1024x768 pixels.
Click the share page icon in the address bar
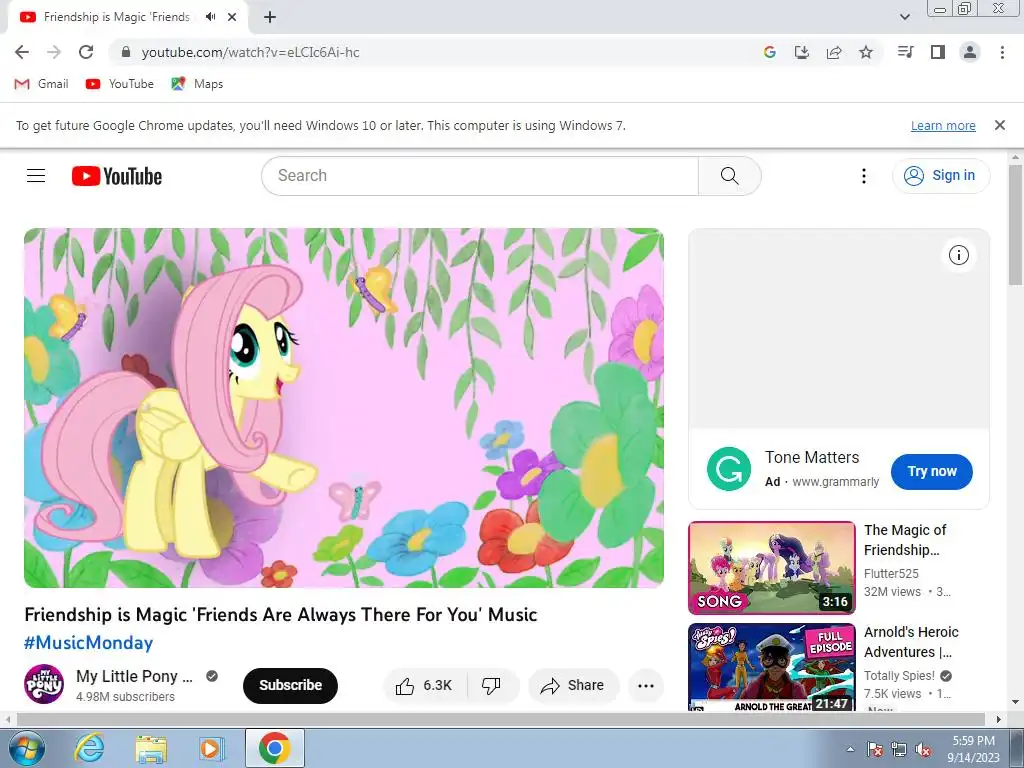click(834, 52)
